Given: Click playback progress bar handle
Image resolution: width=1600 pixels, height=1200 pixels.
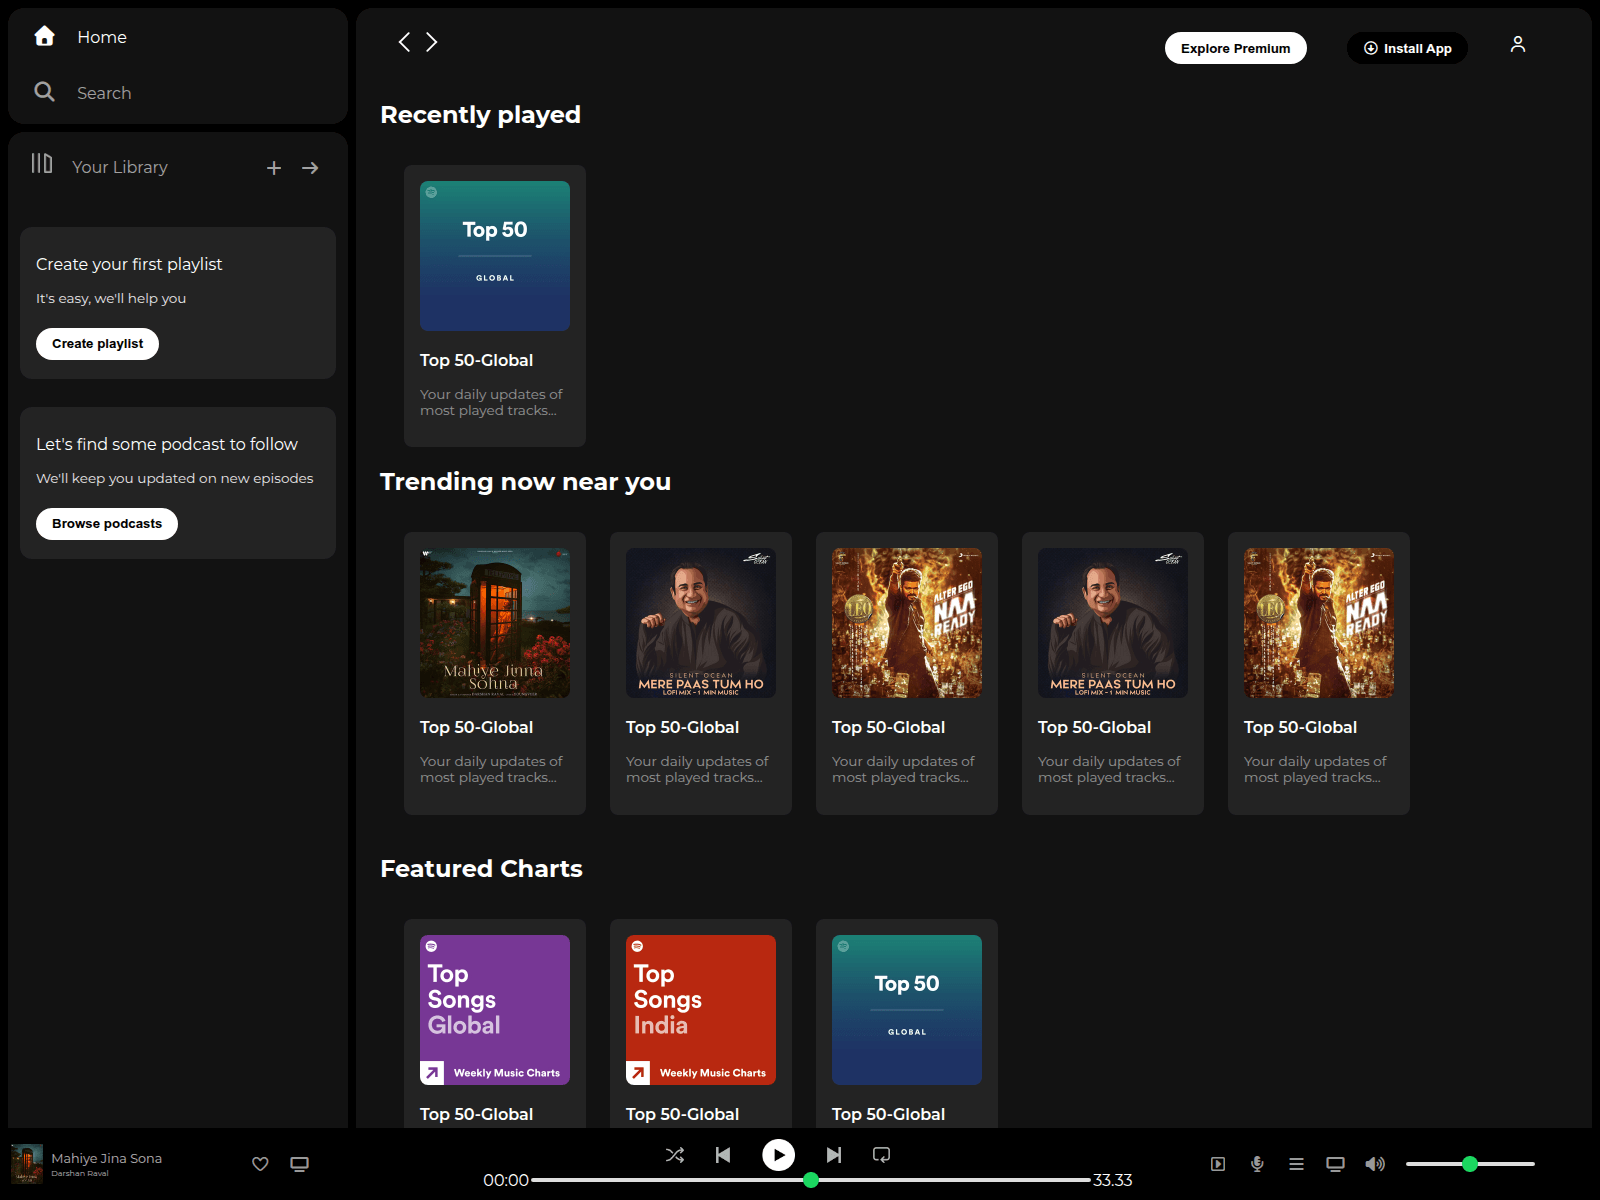Looking at the screenshot, I should [811, 1180].
